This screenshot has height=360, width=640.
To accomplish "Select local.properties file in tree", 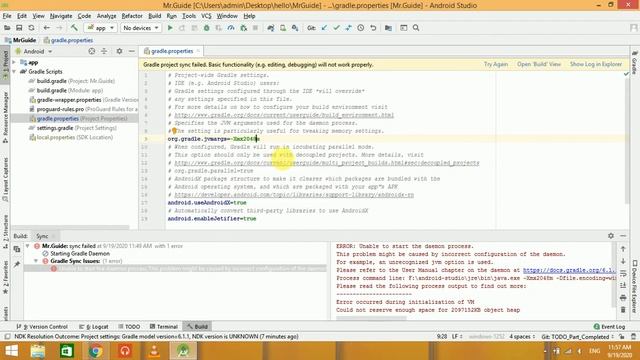I will 71,137.
